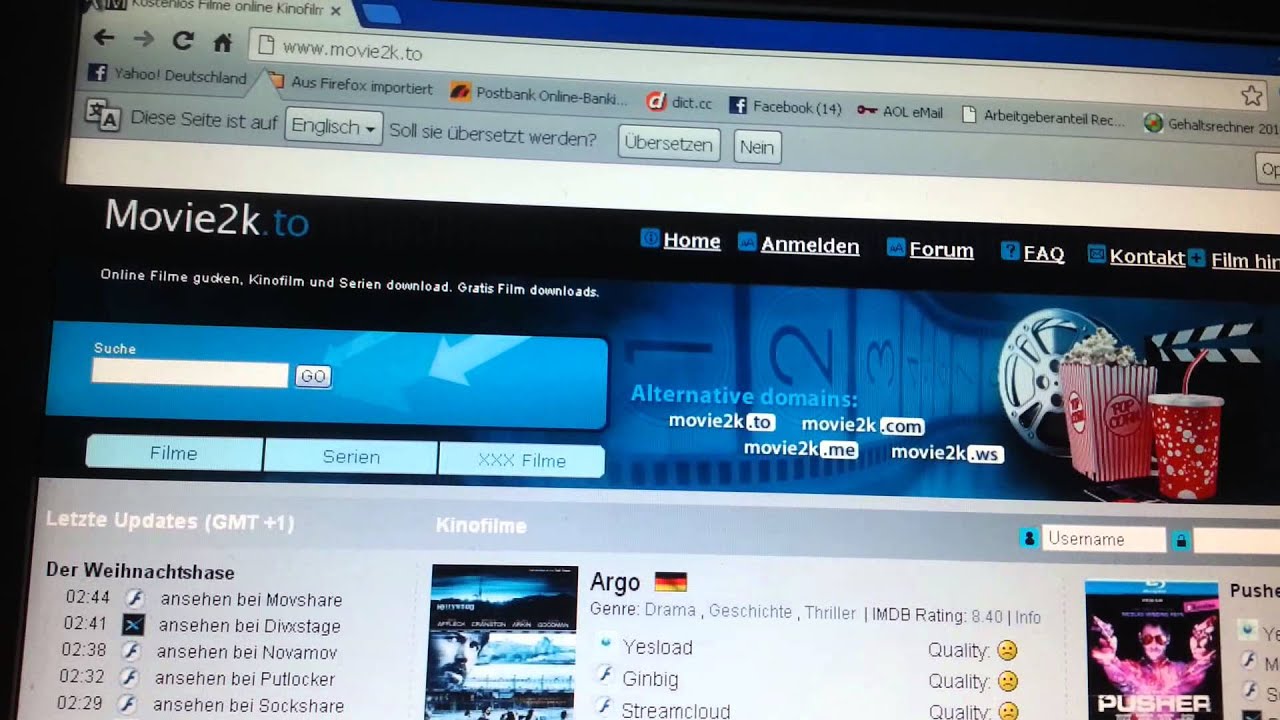
Task: Open the Streamcloud hoster link for Argo
Action: 676,711
